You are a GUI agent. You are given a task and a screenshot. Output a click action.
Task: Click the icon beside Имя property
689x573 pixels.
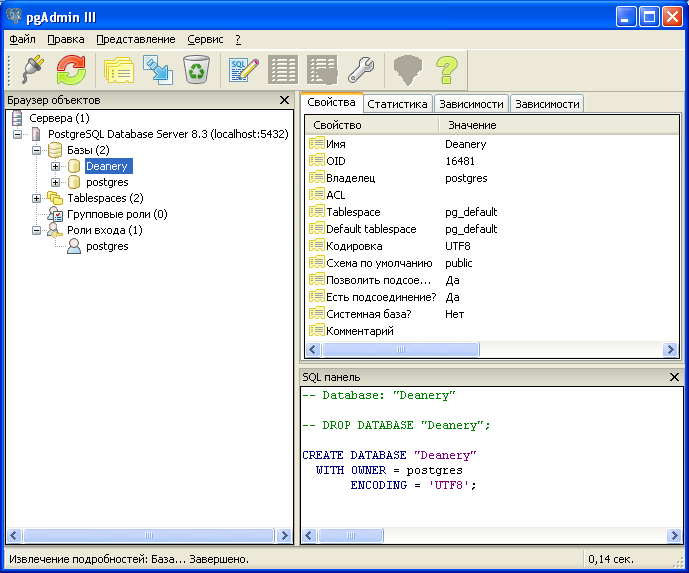coord(316,144)
